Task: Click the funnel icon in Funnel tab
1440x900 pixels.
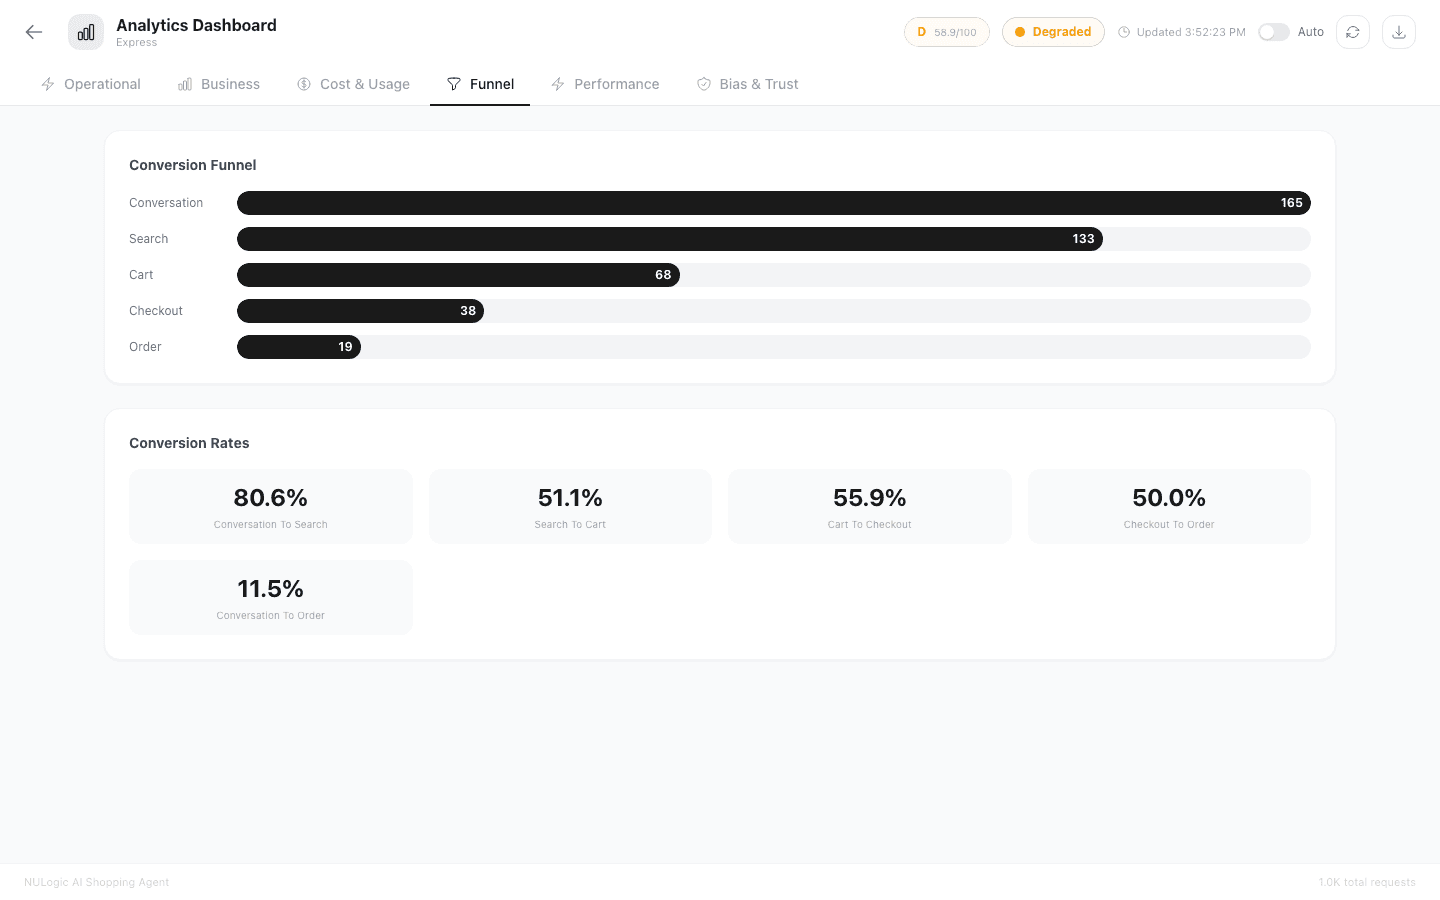Action: click(454, 84)
